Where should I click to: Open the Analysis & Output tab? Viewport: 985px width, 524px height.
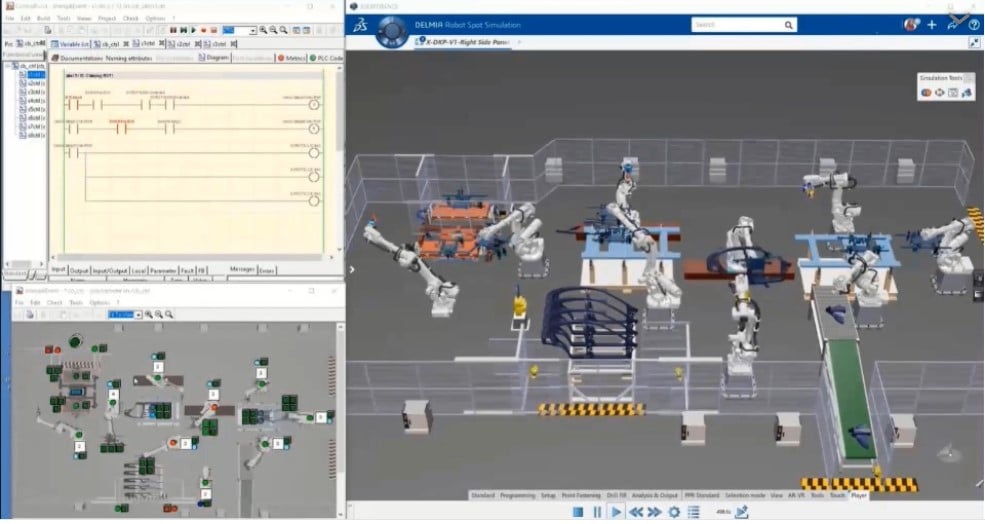655,496
